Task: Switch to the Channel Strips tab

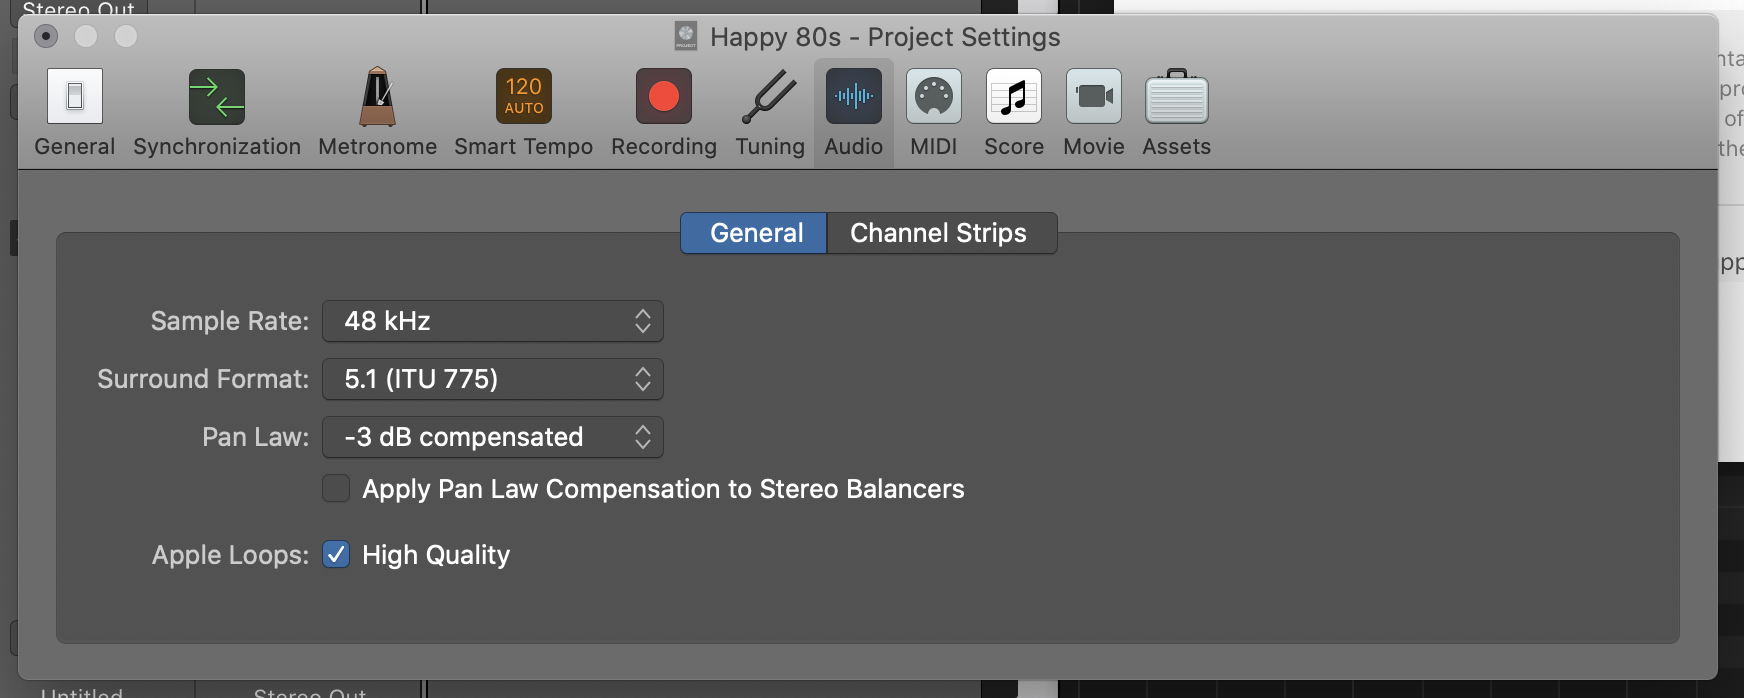Action: coord(938,233)
